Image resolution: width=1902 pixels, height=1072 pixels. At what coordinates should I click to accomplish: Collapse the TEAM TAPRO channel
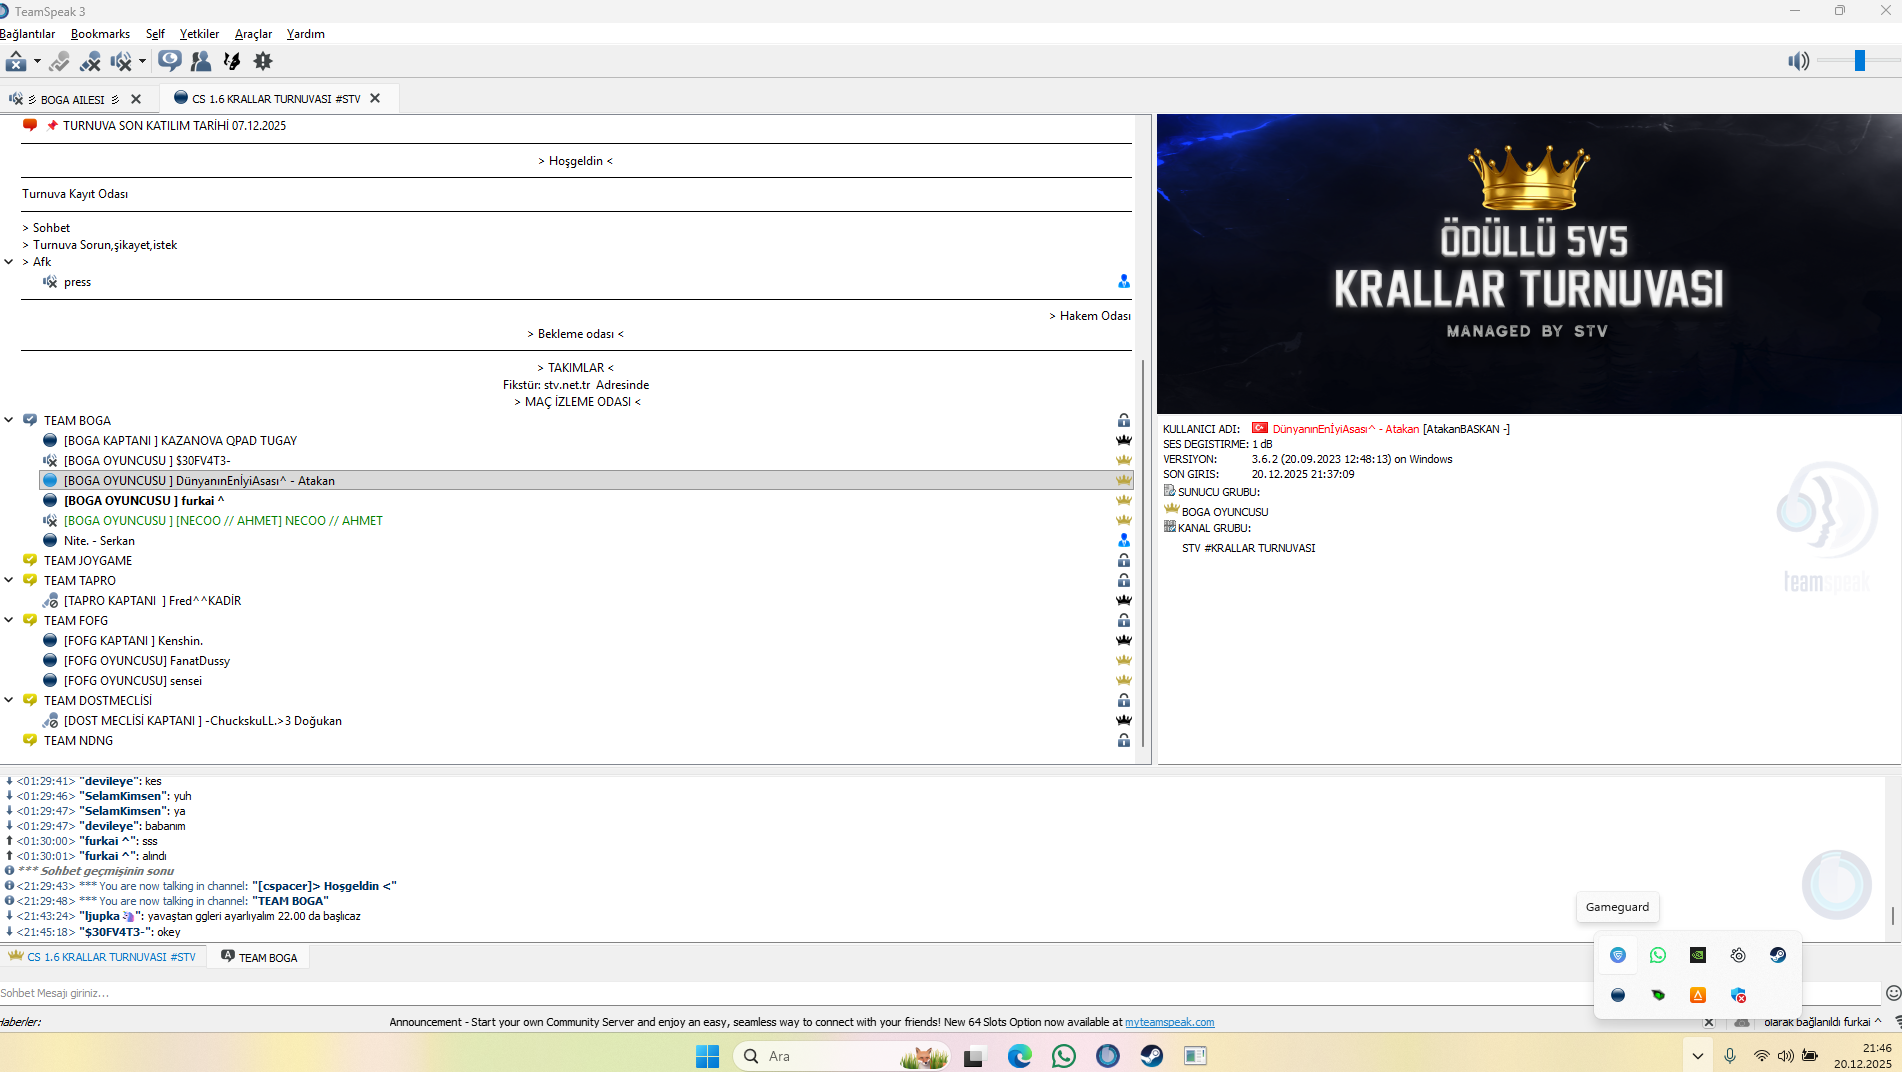pyautogui.click(x=9, y=580)
